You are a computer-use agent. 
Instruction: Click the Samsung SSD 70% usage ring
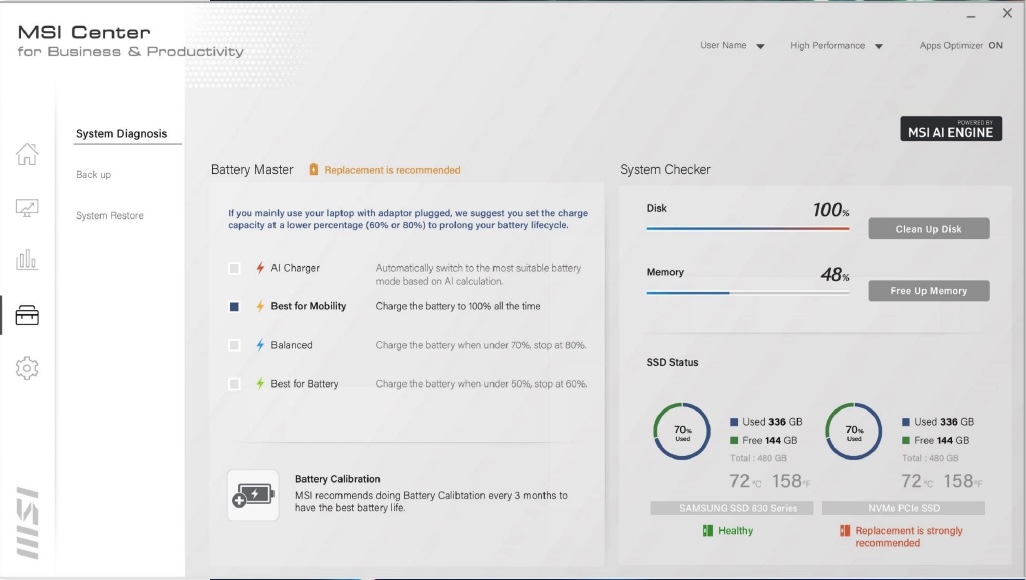[x=682, y=431]
